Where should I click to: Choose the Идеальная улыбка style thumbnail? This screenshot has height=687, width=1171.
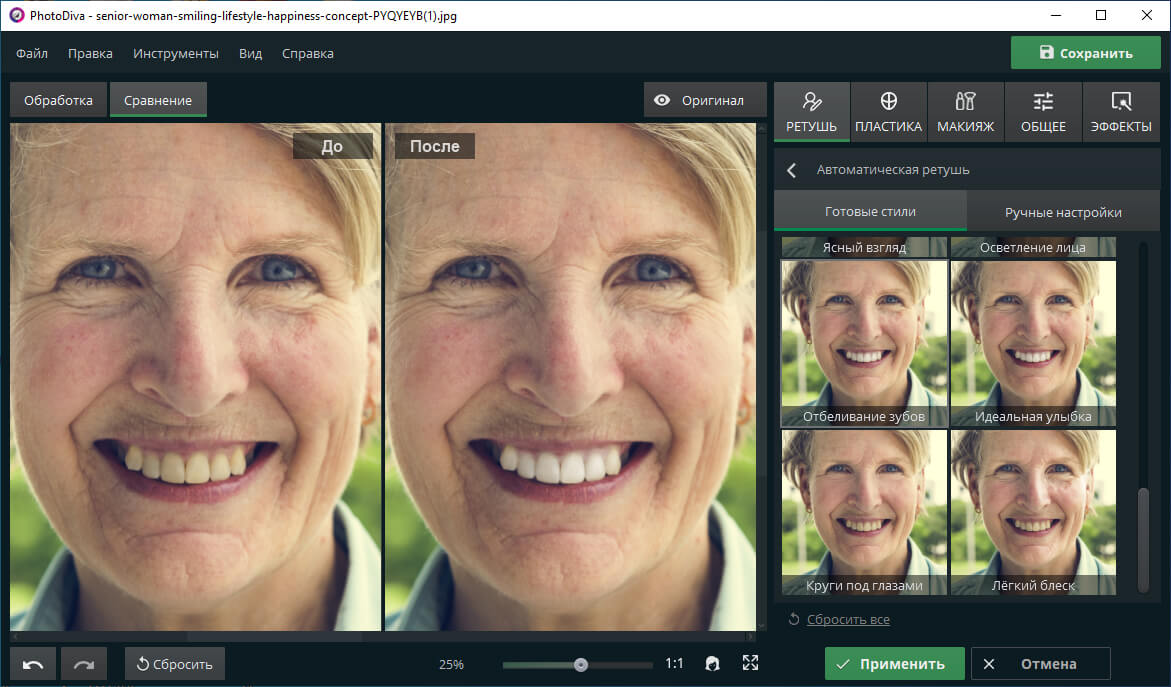(x=1034, y=344)
